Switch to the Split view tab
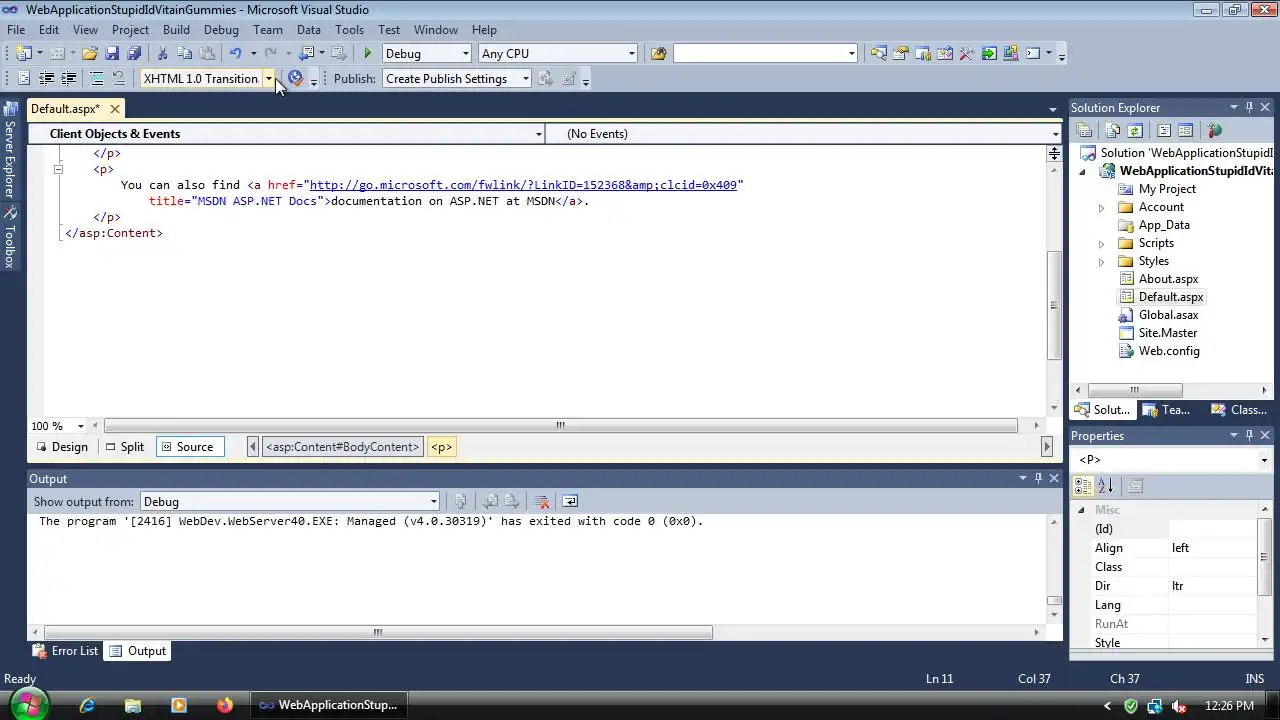The height and width of the screenshot is (720, 1280). click(125, 447)
